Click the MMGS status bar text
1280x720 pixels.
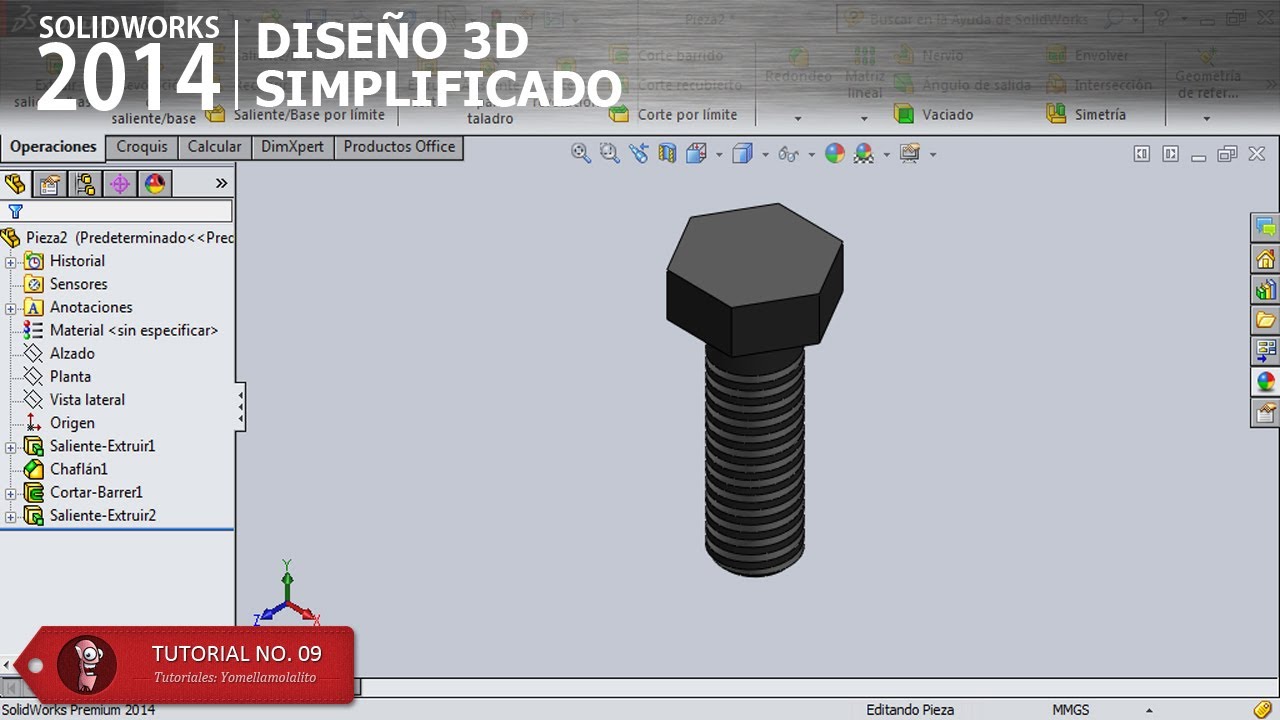(x=1071, y=710)
